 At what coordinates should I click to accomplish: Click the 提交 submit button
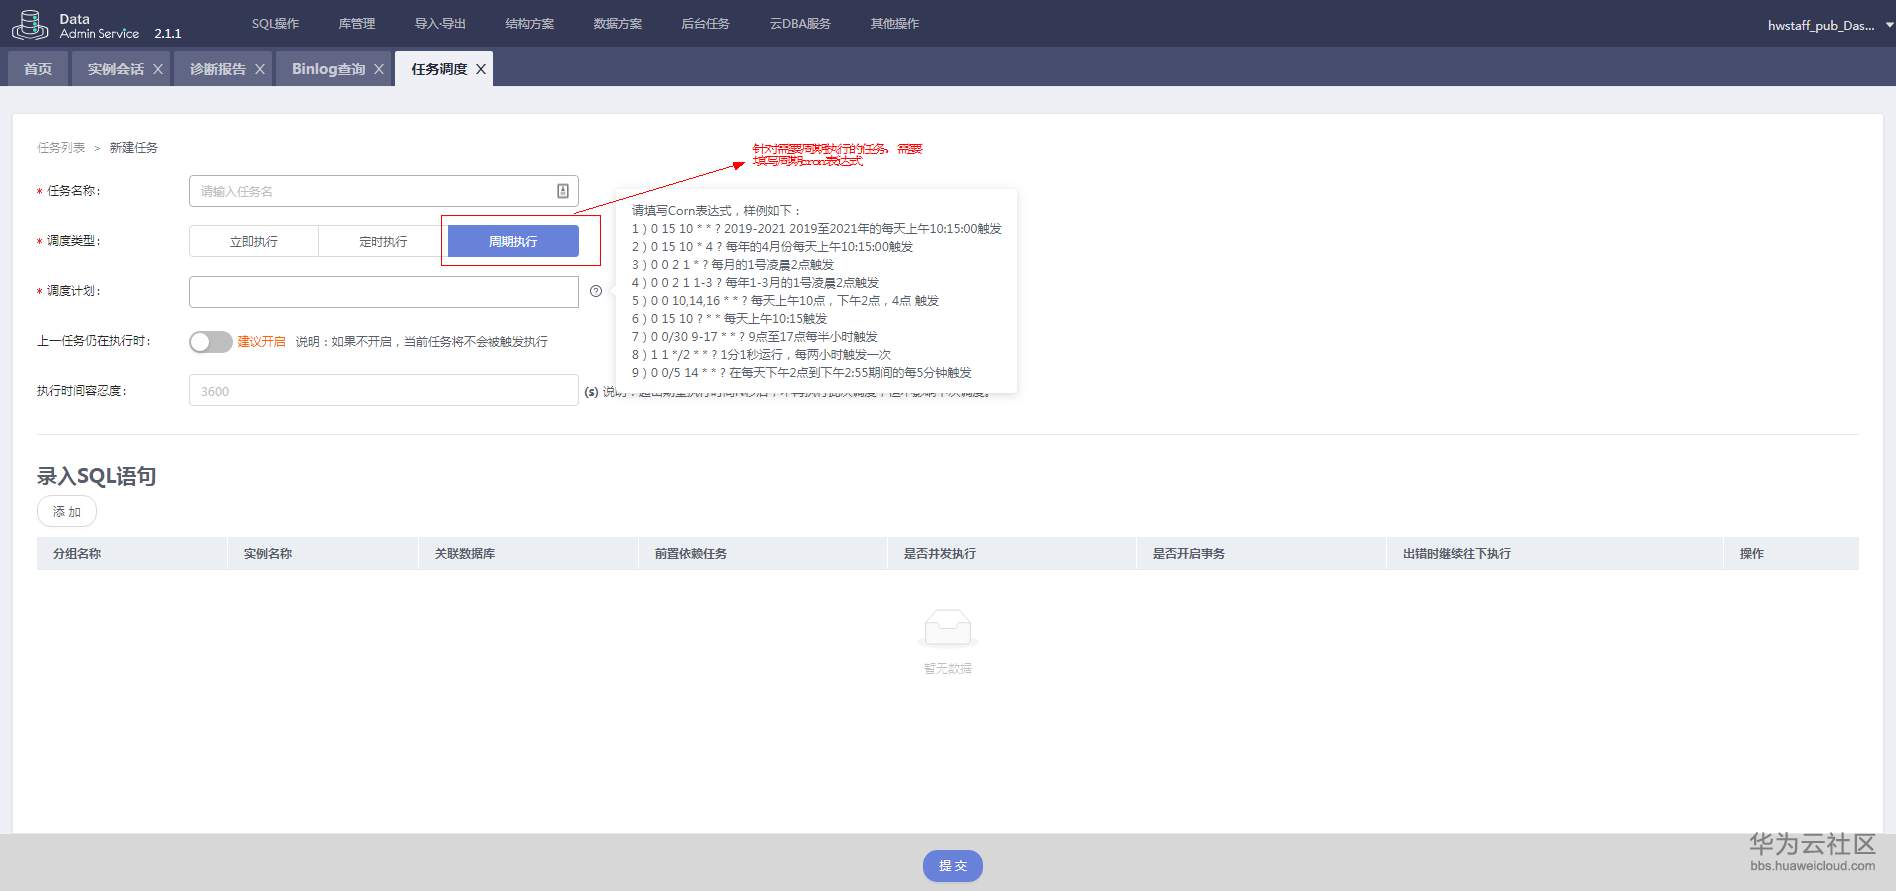coord(953,866)
